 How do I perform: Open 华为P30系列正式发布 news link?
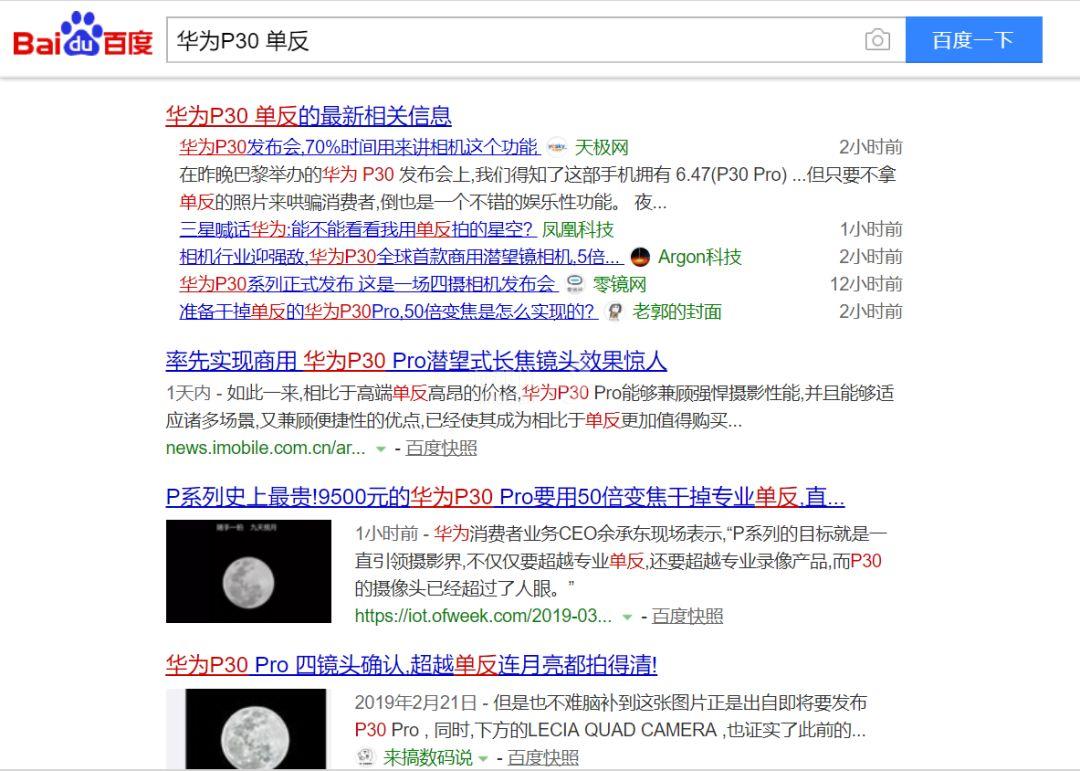(x=368, y=284)
